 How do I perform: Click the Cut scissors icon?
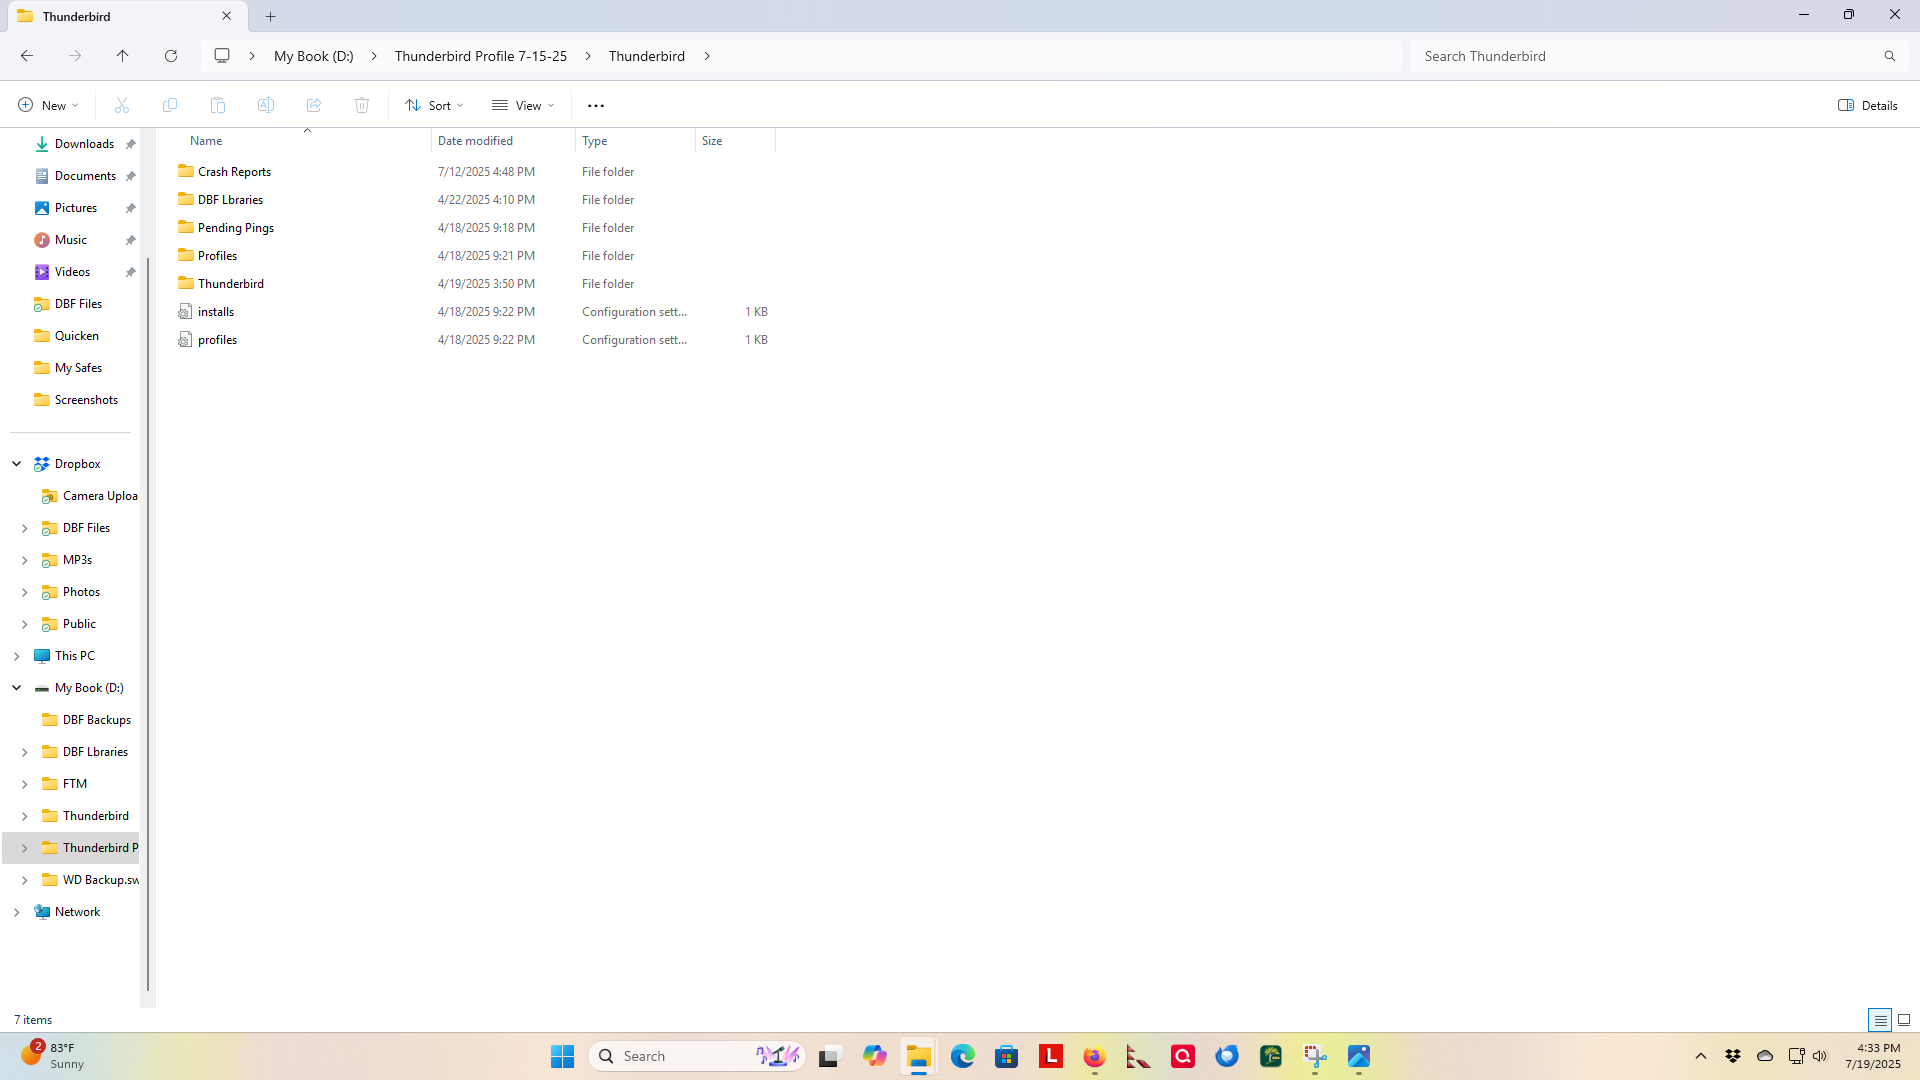point(122,105)
